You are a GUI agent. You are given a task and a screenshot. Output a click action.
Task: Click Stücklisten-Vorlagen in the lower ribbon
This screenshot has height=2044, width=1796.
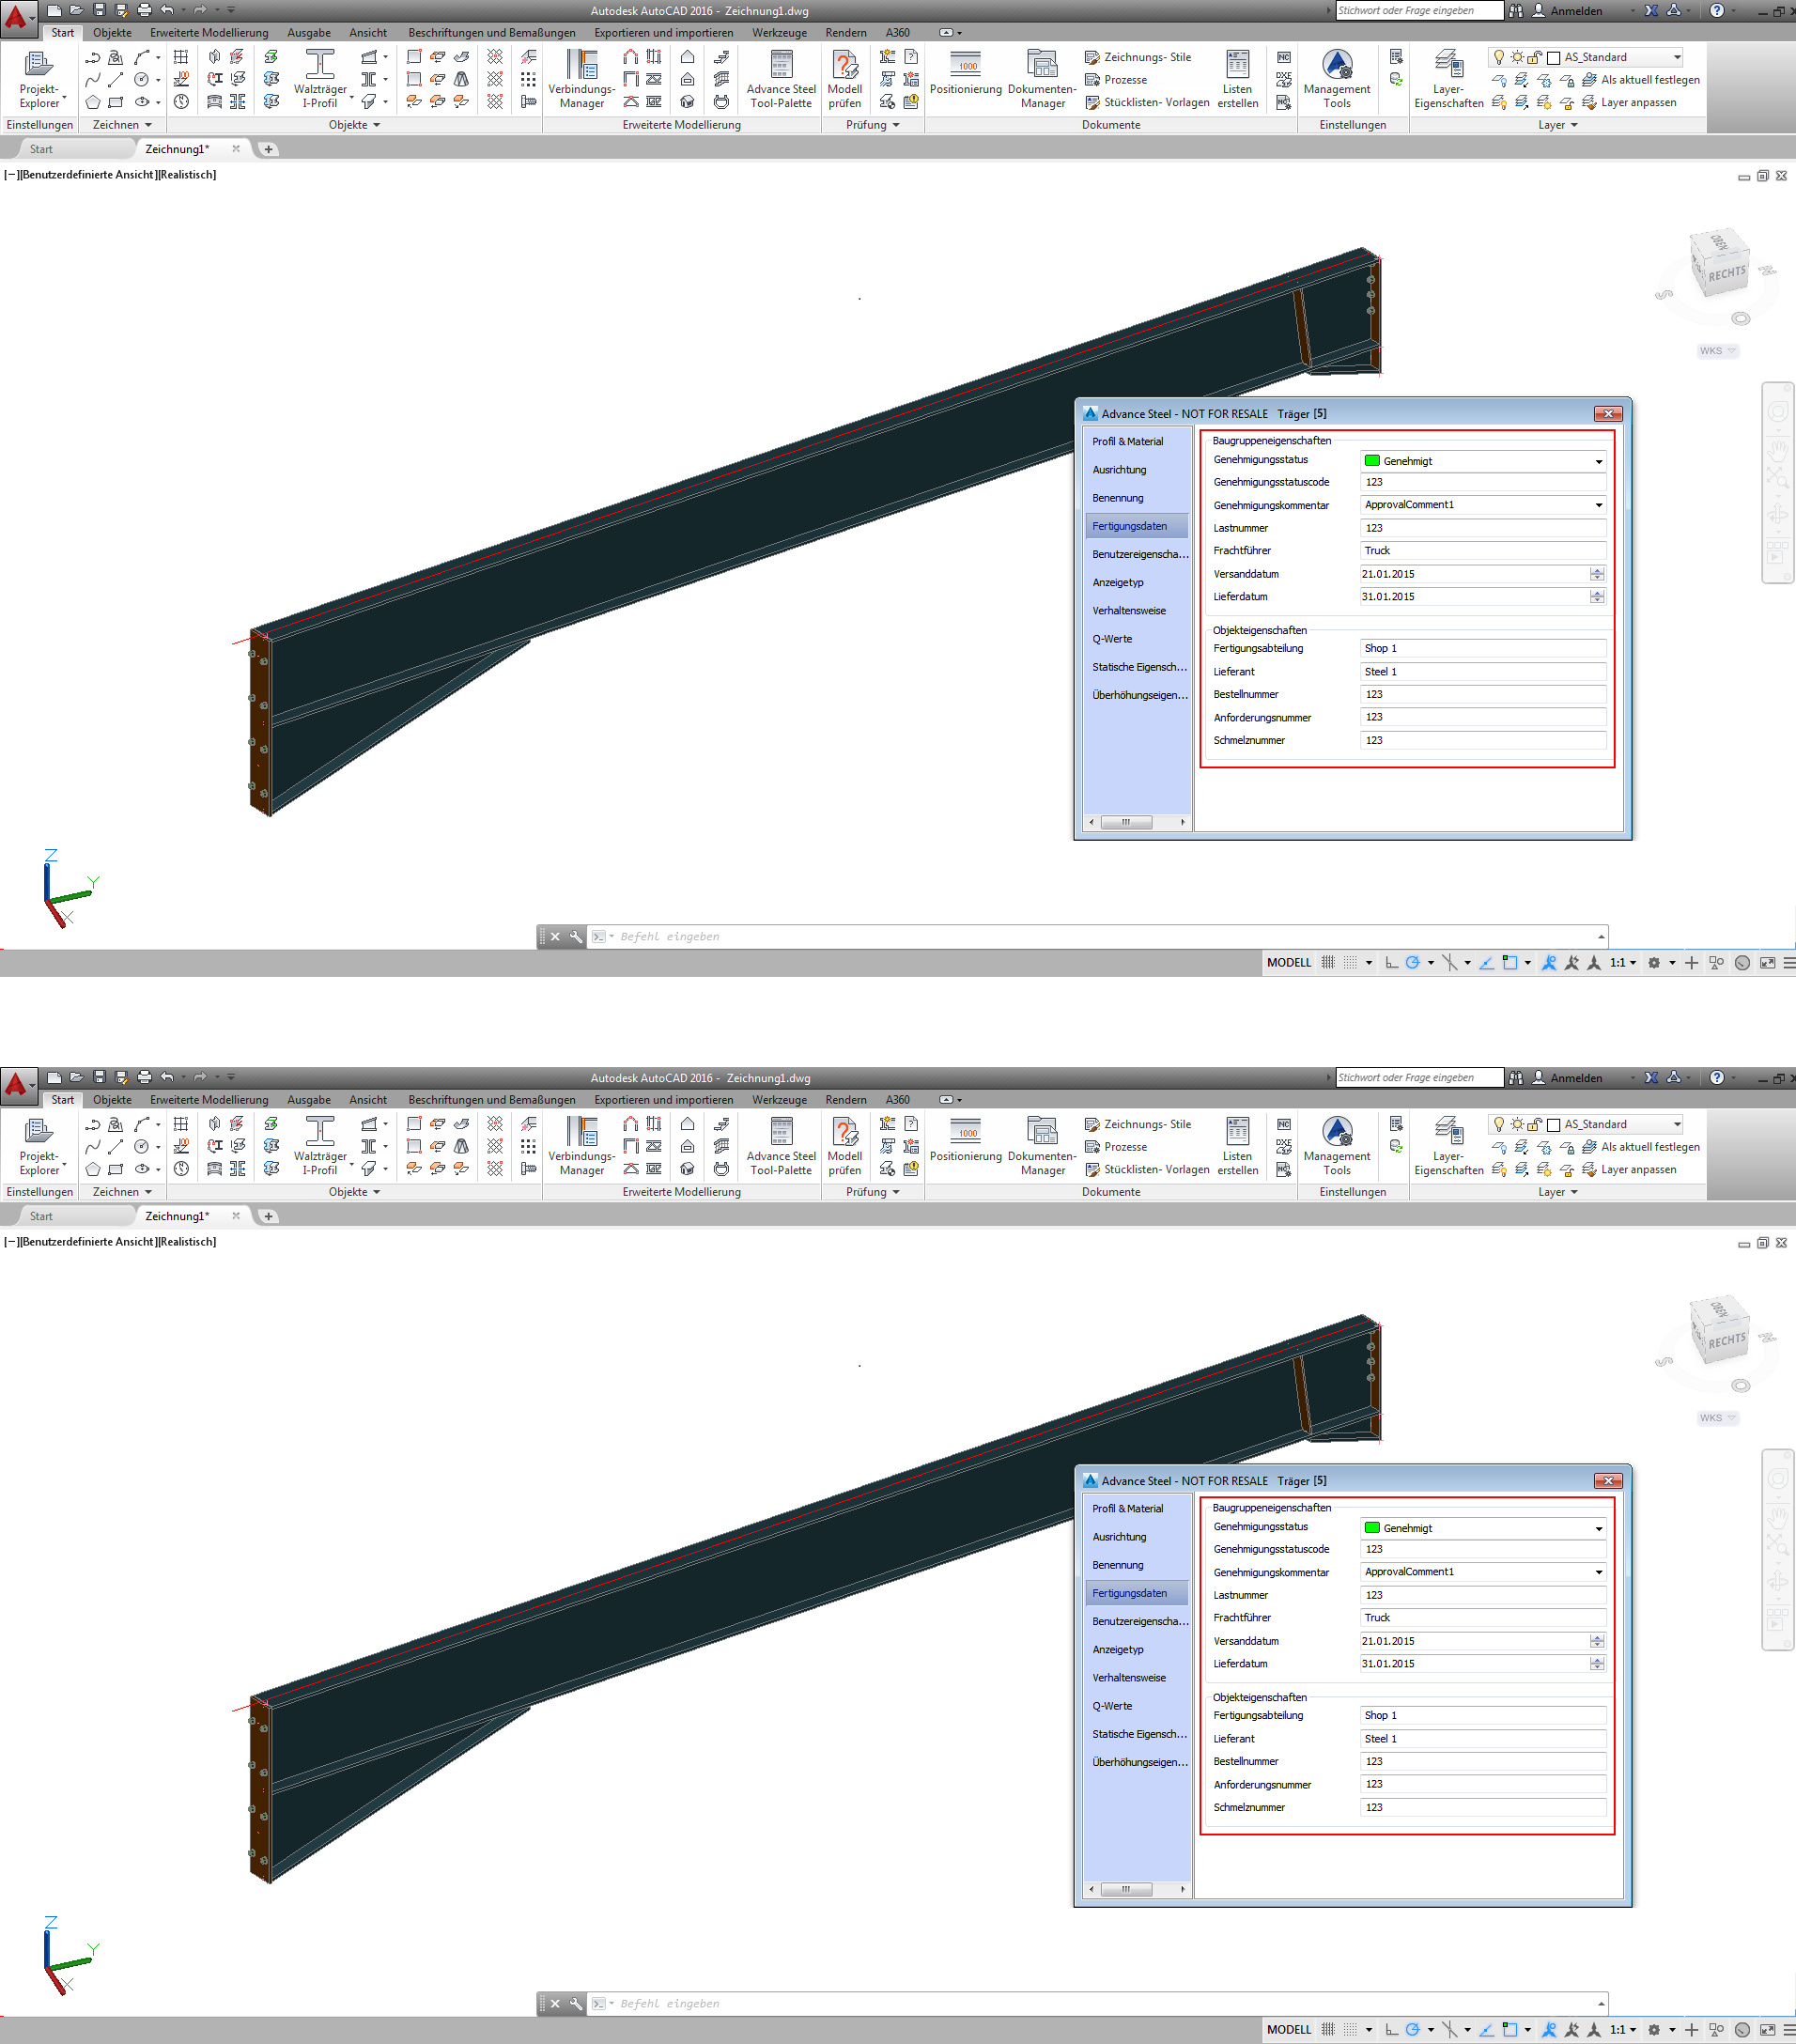point(1147,1169)
